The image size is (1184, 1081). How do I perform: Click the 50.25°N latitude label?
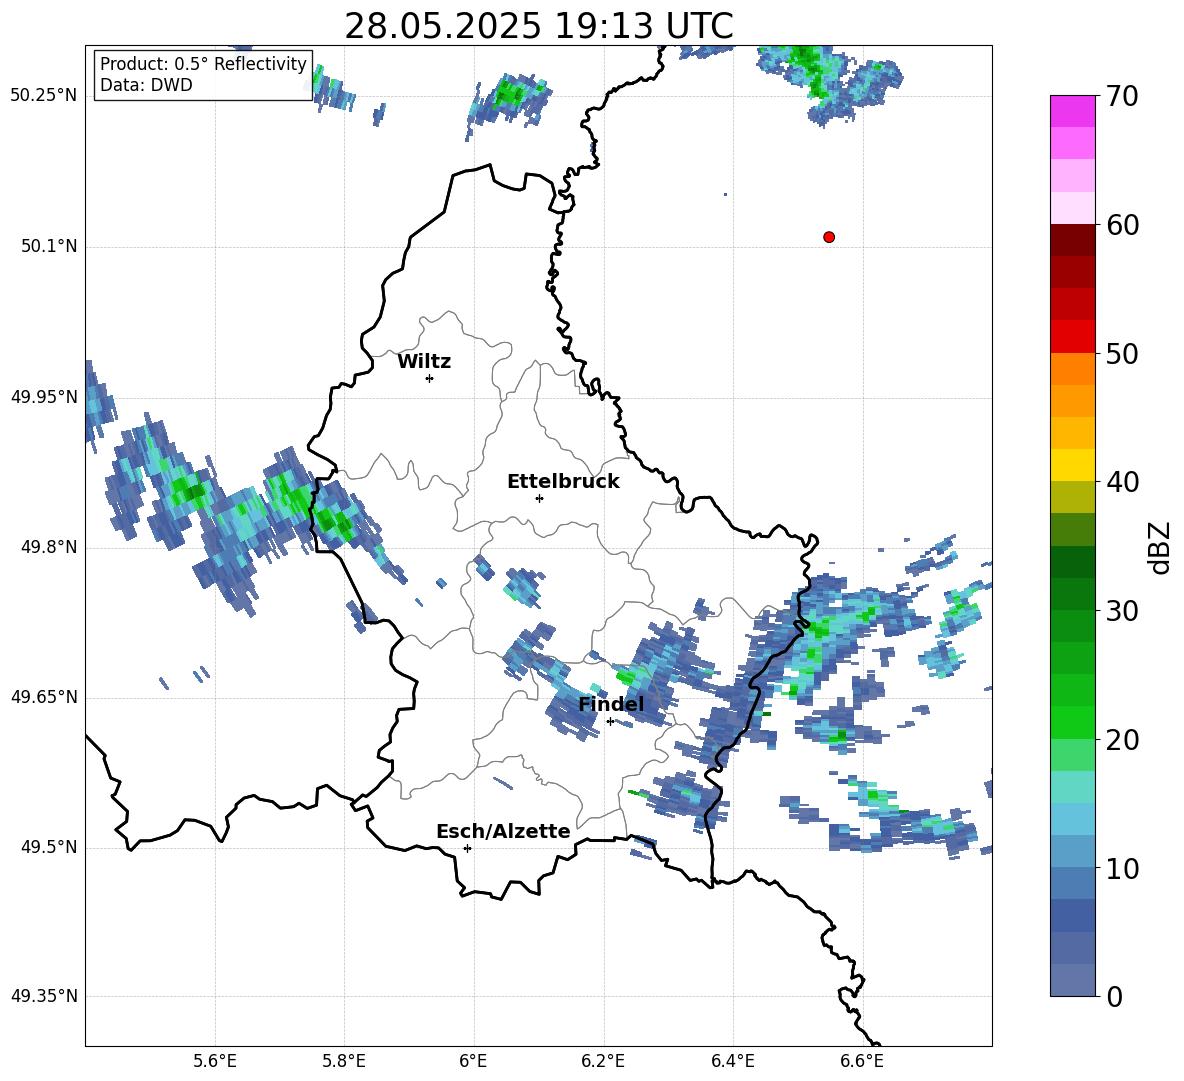pos(44,96)
